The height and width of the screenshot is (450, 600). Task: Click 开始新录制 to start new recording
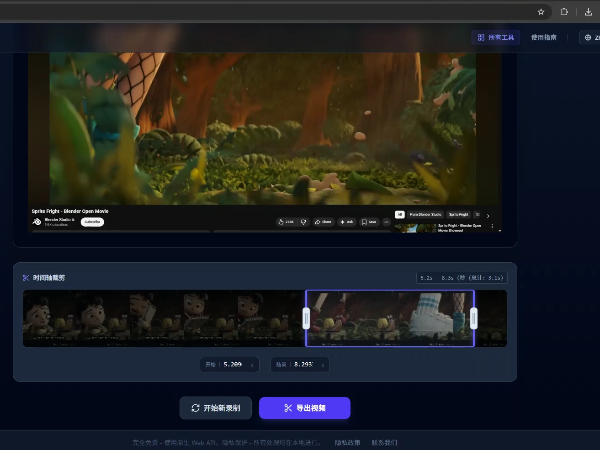[x=216, y=408]
